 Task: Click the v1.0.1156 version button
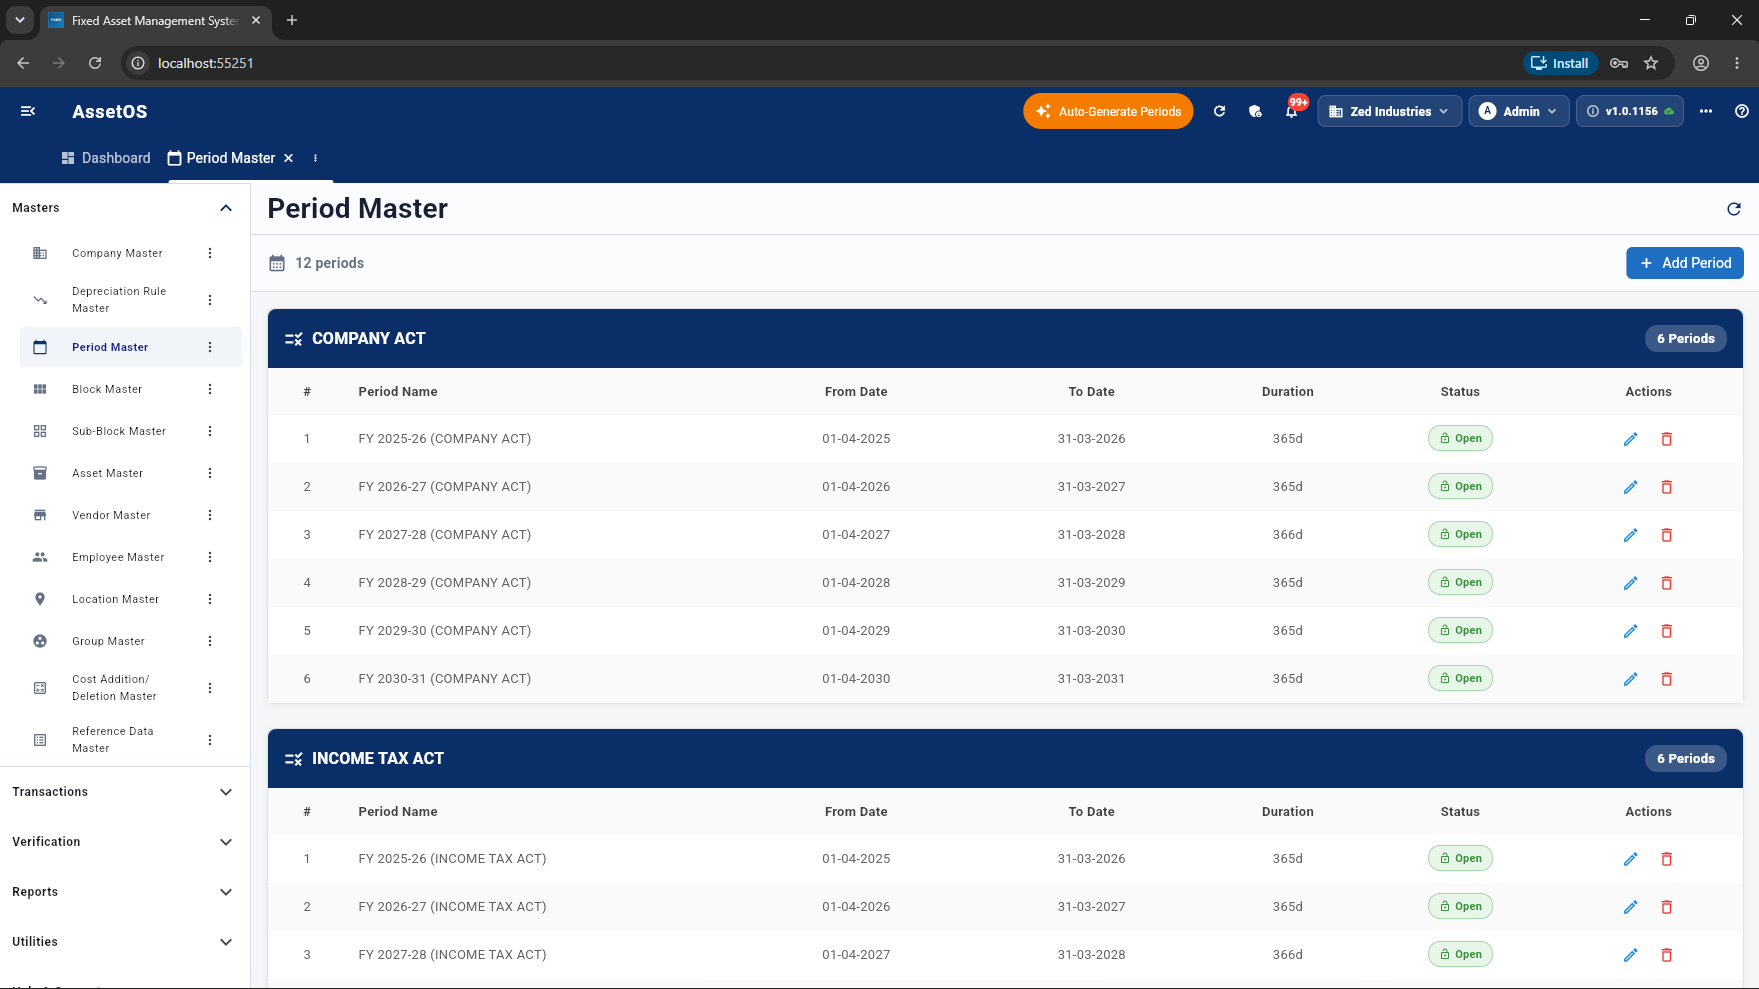pos(1630,111)
